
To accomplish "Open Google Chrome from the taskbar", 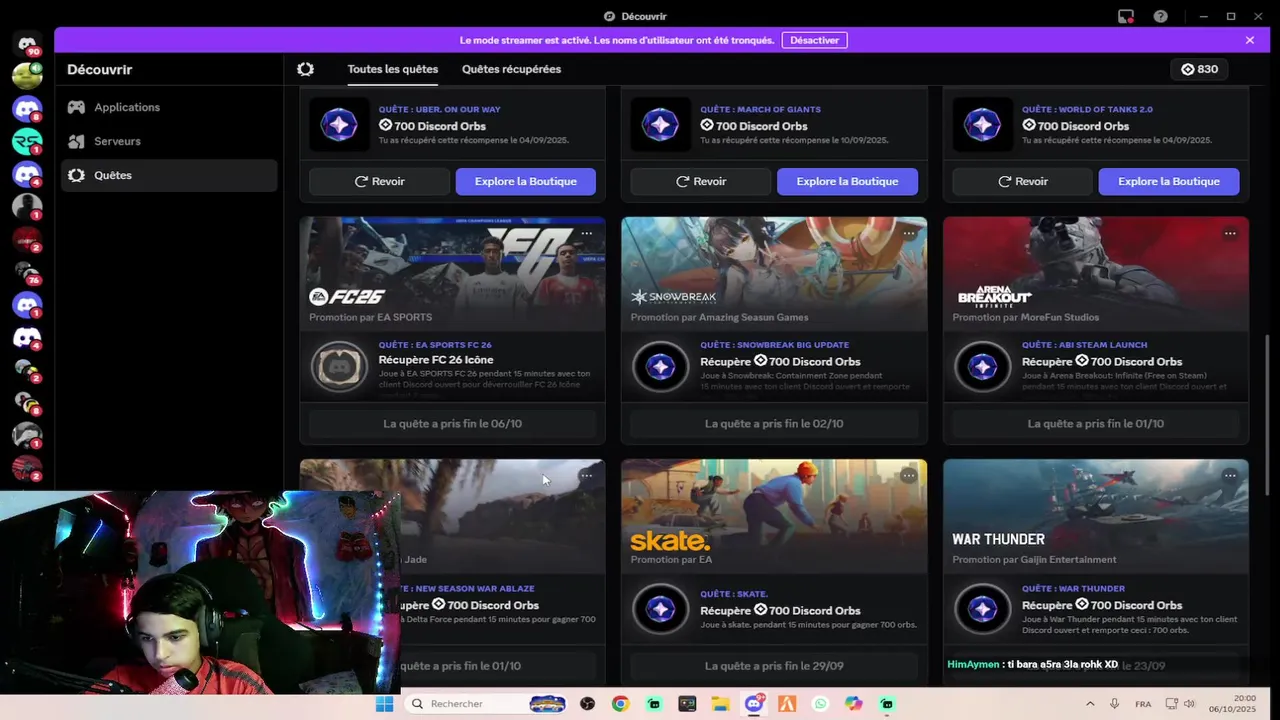I will click(x=620, y=704).
